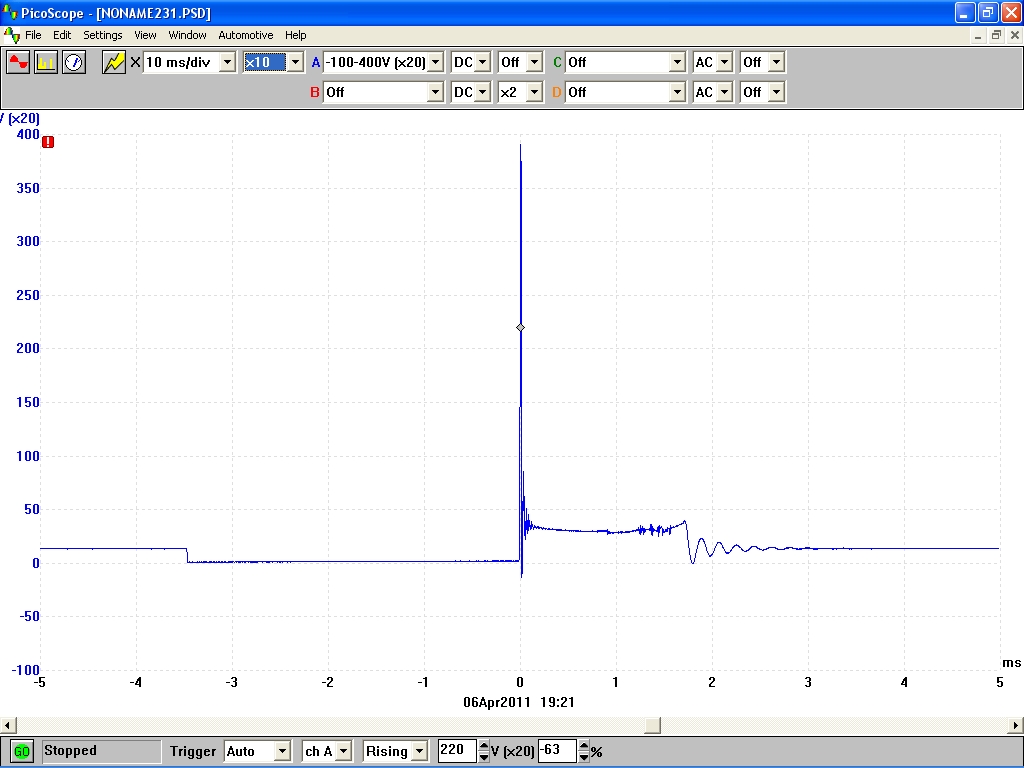Click the trigger point diamond marker

click(520, 328)
